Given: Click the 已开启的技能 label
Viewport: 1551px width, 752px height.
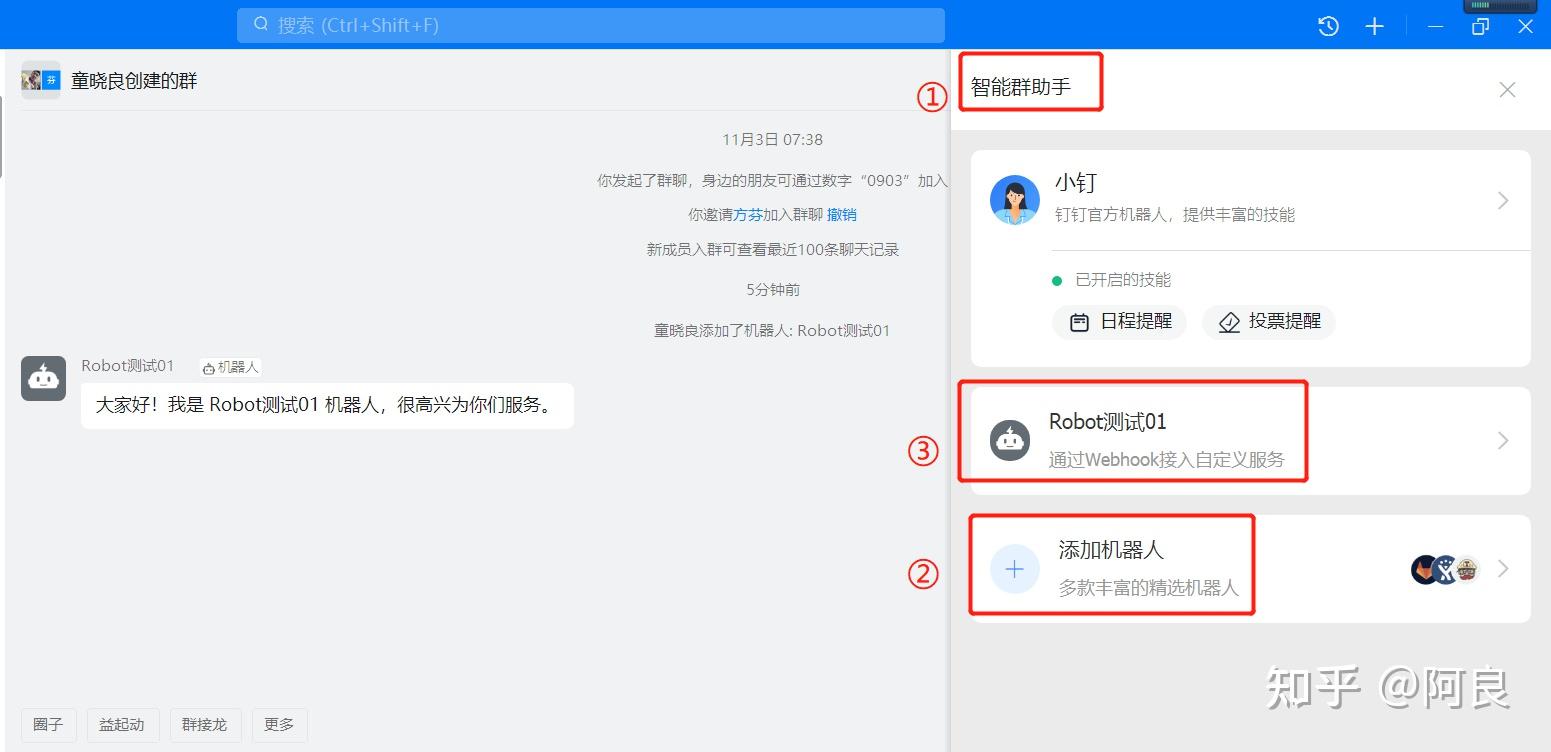Looking at the screenshot, I should tap(1123, 280).
